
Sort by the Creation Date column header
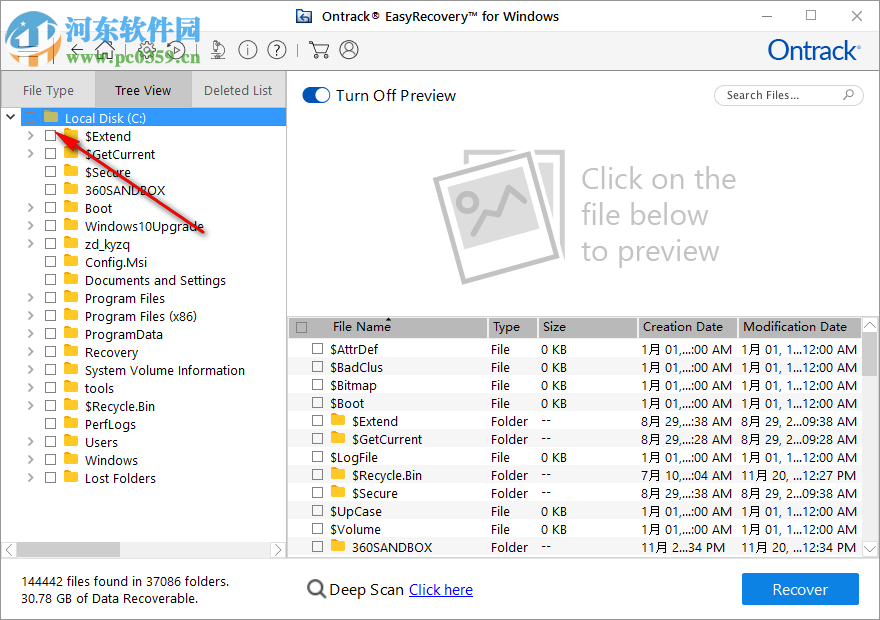click(x=688, y=327)
